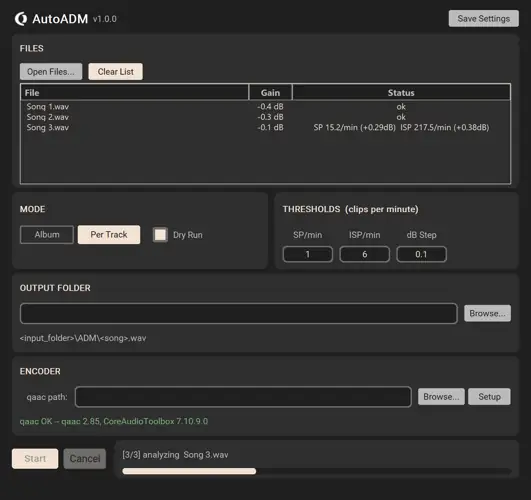This screenshot has height=500, width=531.
Task: Open files with Open Files button
Action: click(x=51, y=71)
